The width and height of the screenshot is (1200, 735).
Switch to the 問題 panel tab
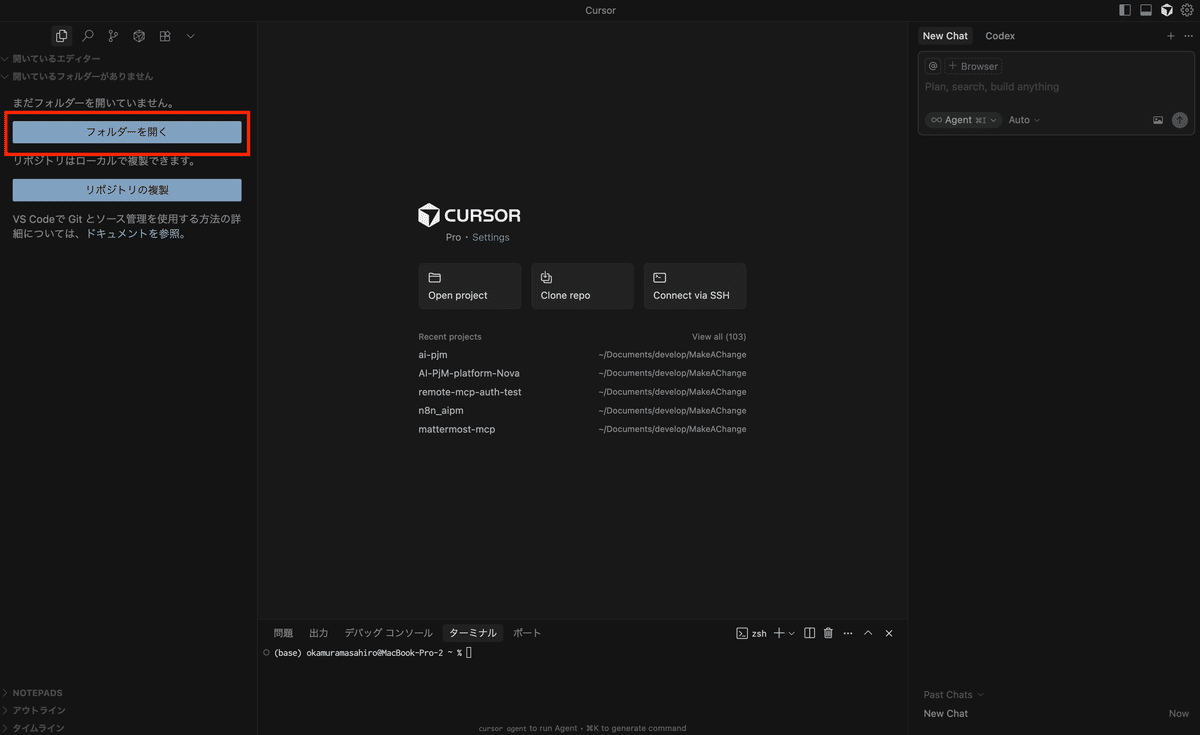point(283,633)
